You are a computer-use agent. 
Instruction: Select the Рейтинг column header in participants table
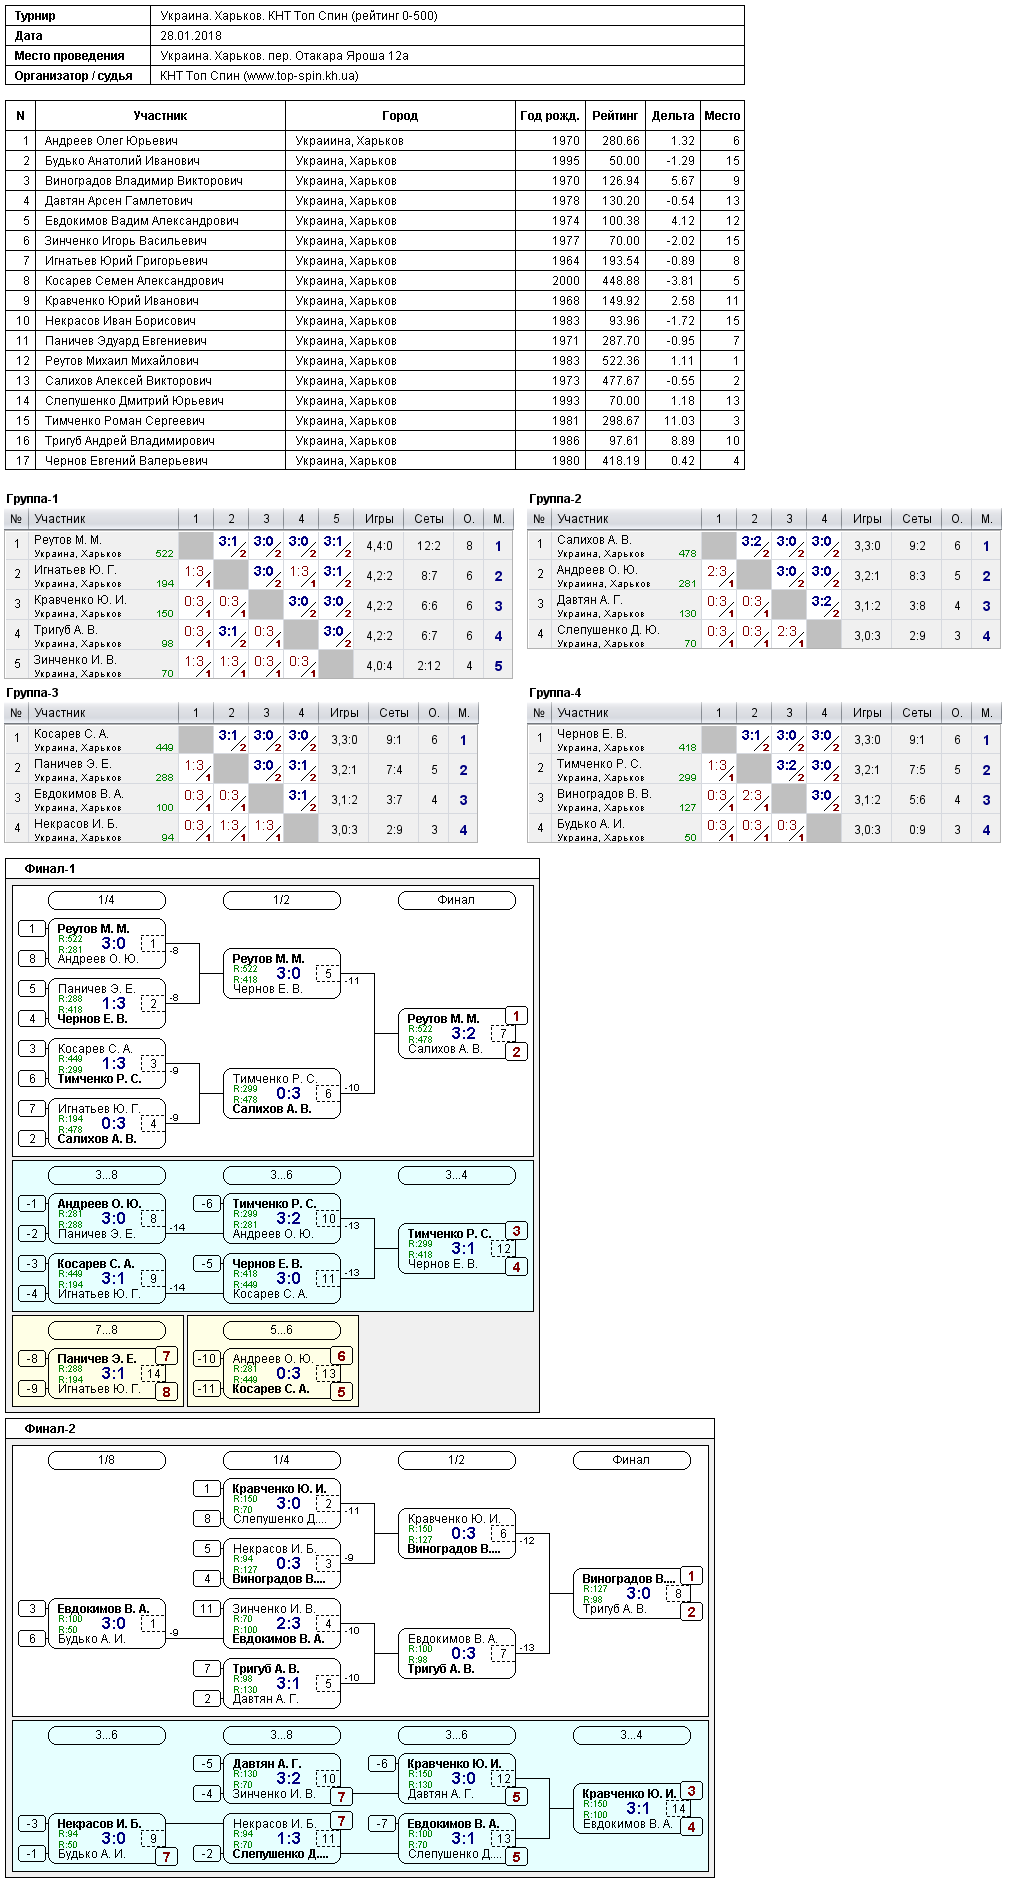click(x=615, y=116)
